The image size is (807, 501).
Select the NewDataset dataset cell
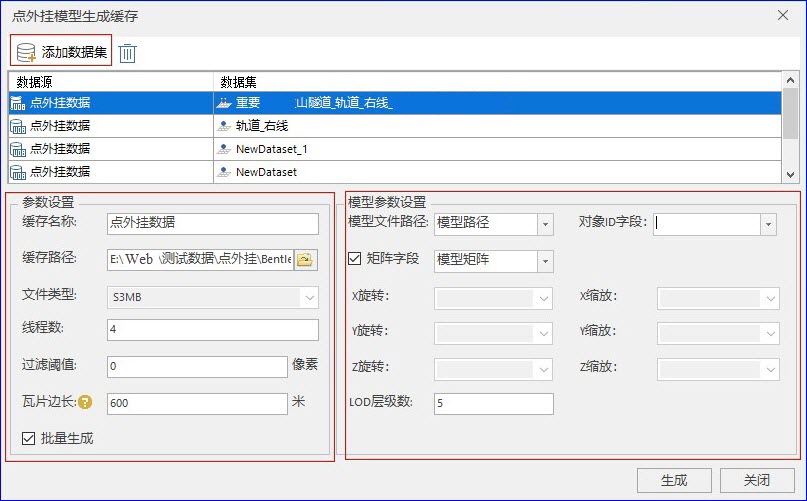(x=498, y=172)
